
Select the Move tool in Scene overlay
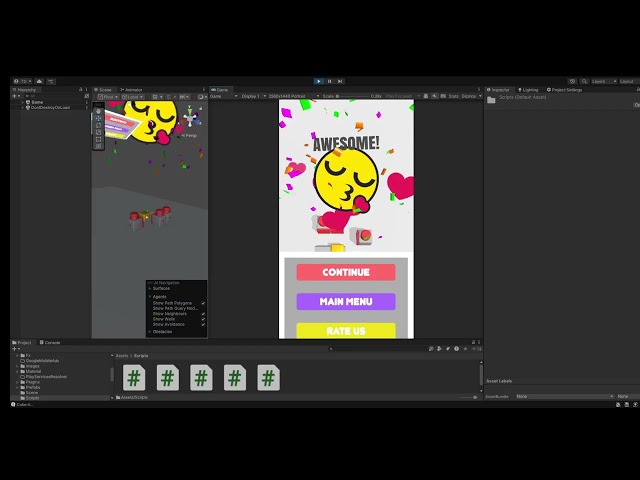click(98, 118)
